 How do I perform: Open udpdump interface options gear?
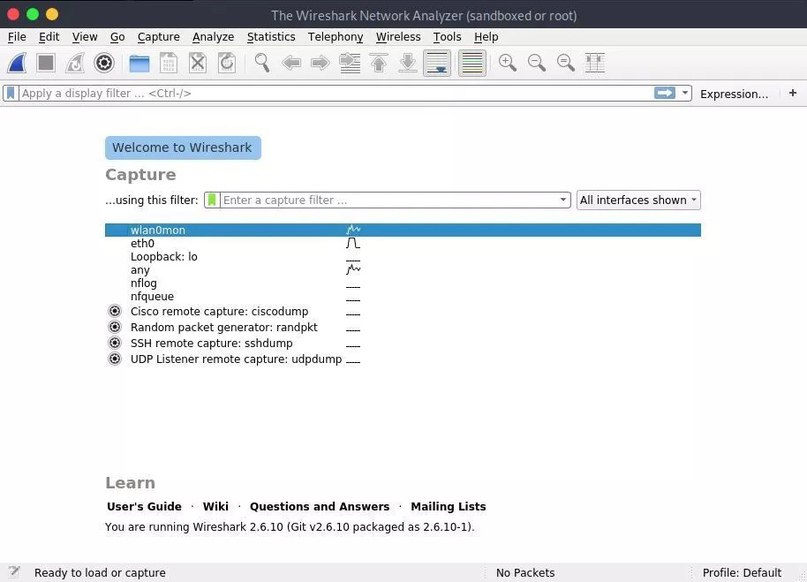pos(115,359)
